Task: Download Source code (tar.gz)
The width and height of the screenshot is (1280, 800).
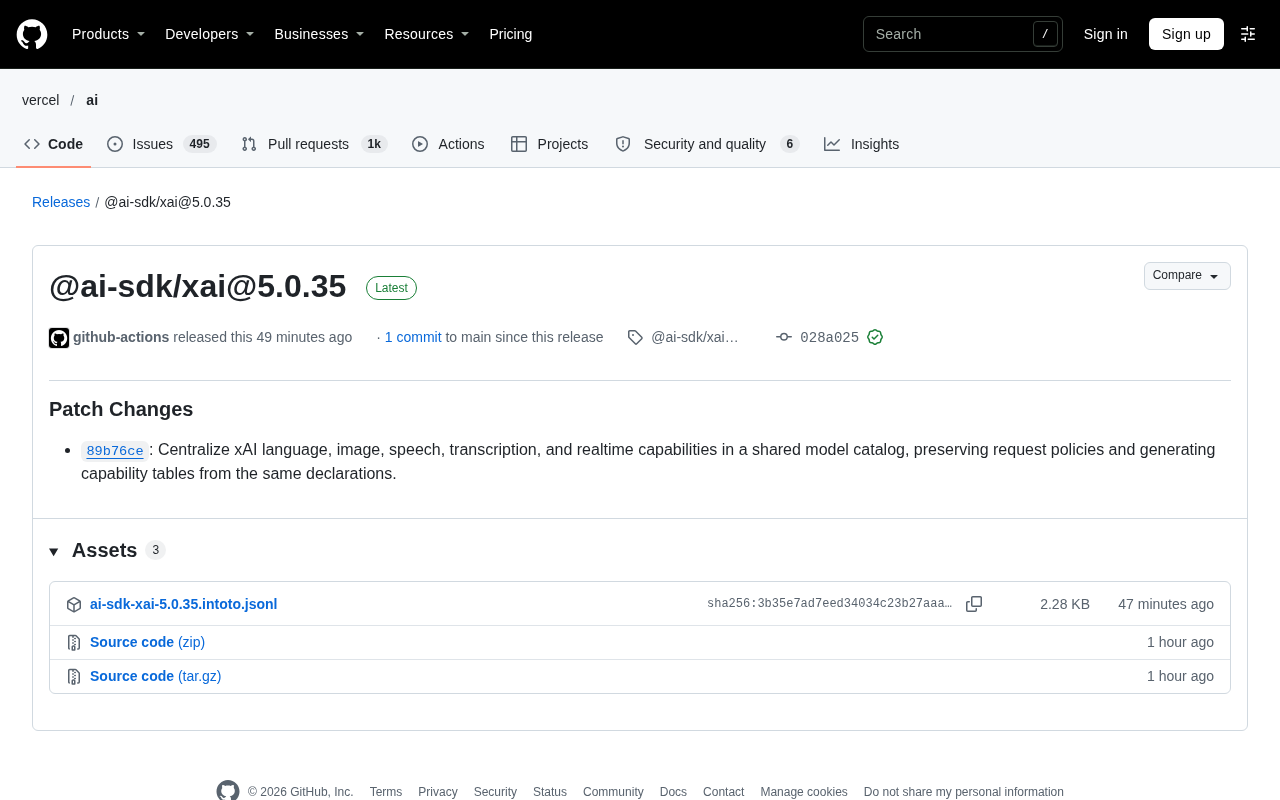Action: 156,676
